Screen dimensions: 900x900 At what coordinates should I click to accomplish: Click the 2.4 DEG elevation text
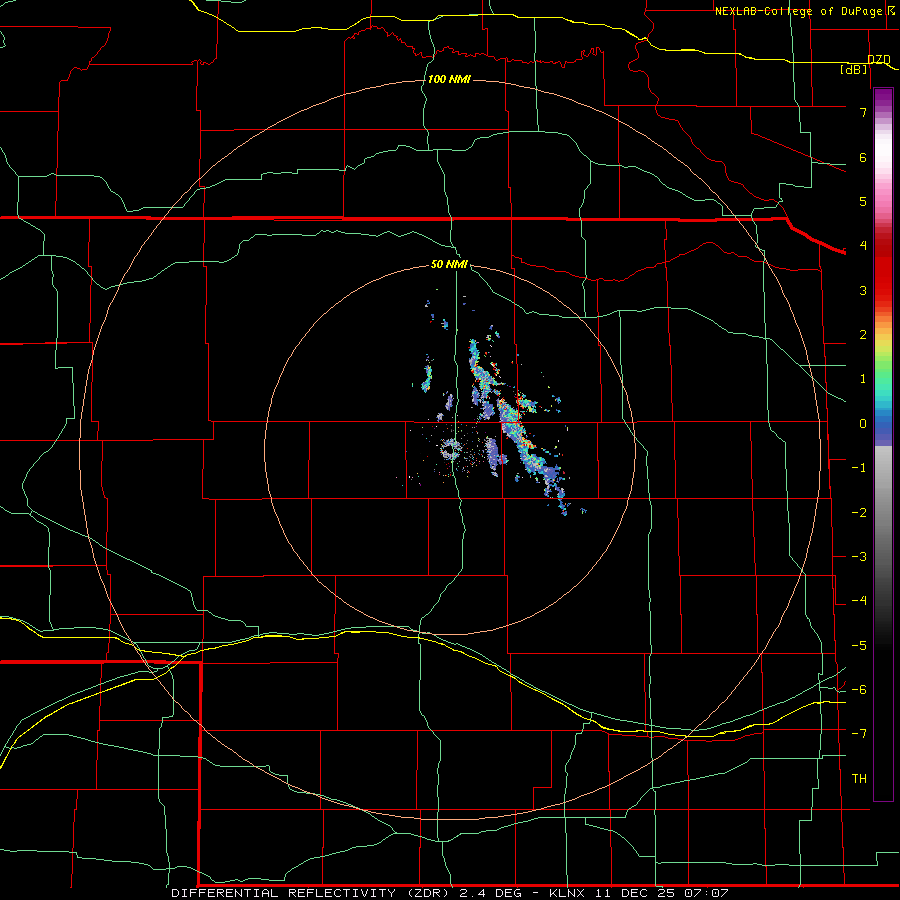tap(490, 893)
